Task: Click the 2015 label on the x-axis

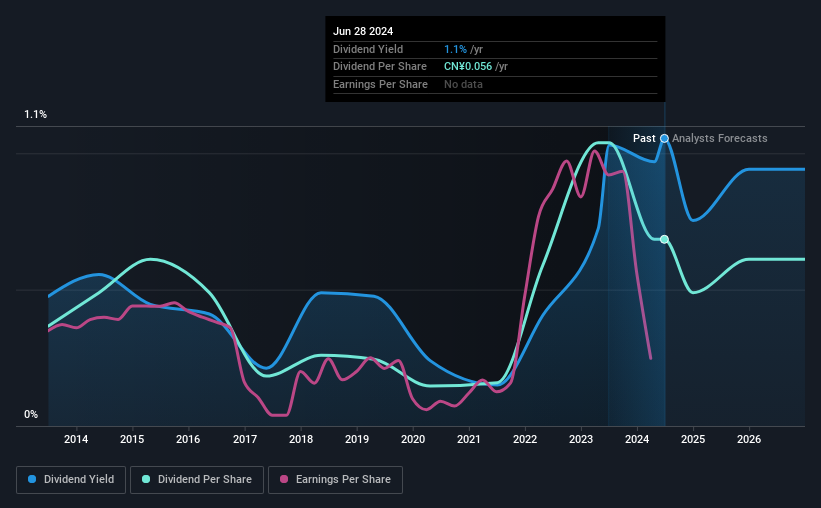Action: point(132,439)
